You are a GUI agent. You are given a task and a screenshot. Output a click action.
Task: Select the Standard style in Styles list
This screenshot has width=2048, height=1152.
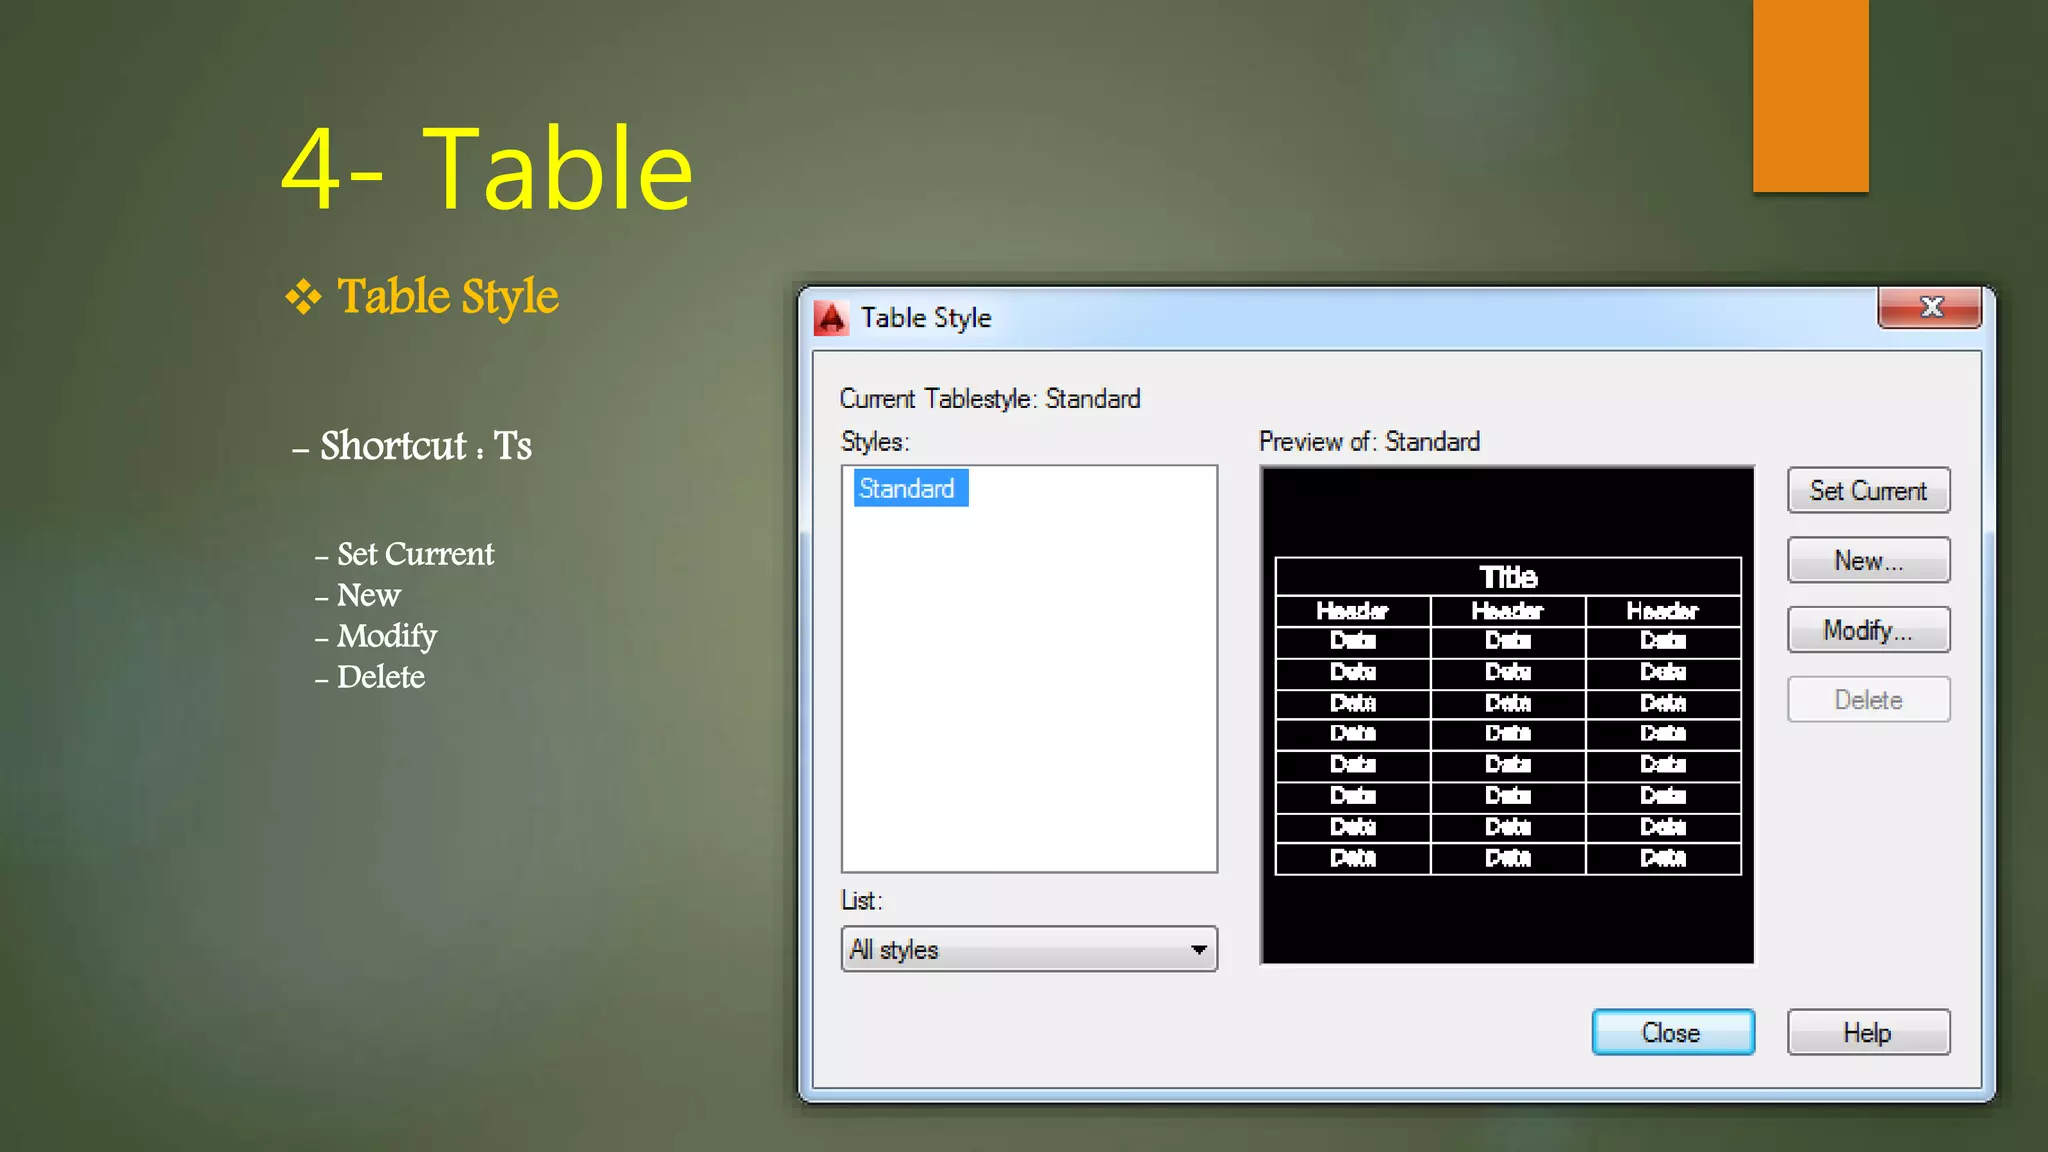point(908,489)
